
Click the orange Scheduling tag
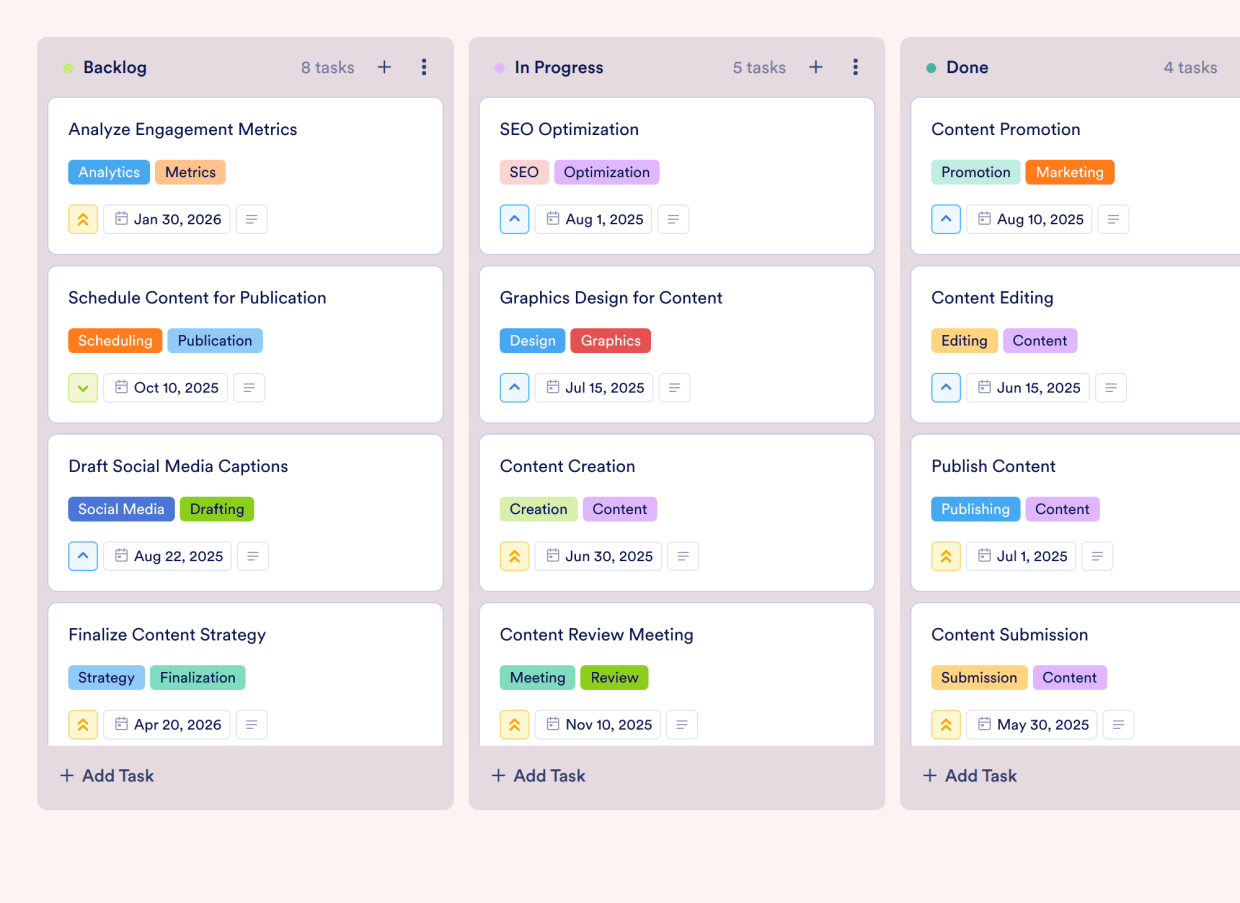pos(115,340)
